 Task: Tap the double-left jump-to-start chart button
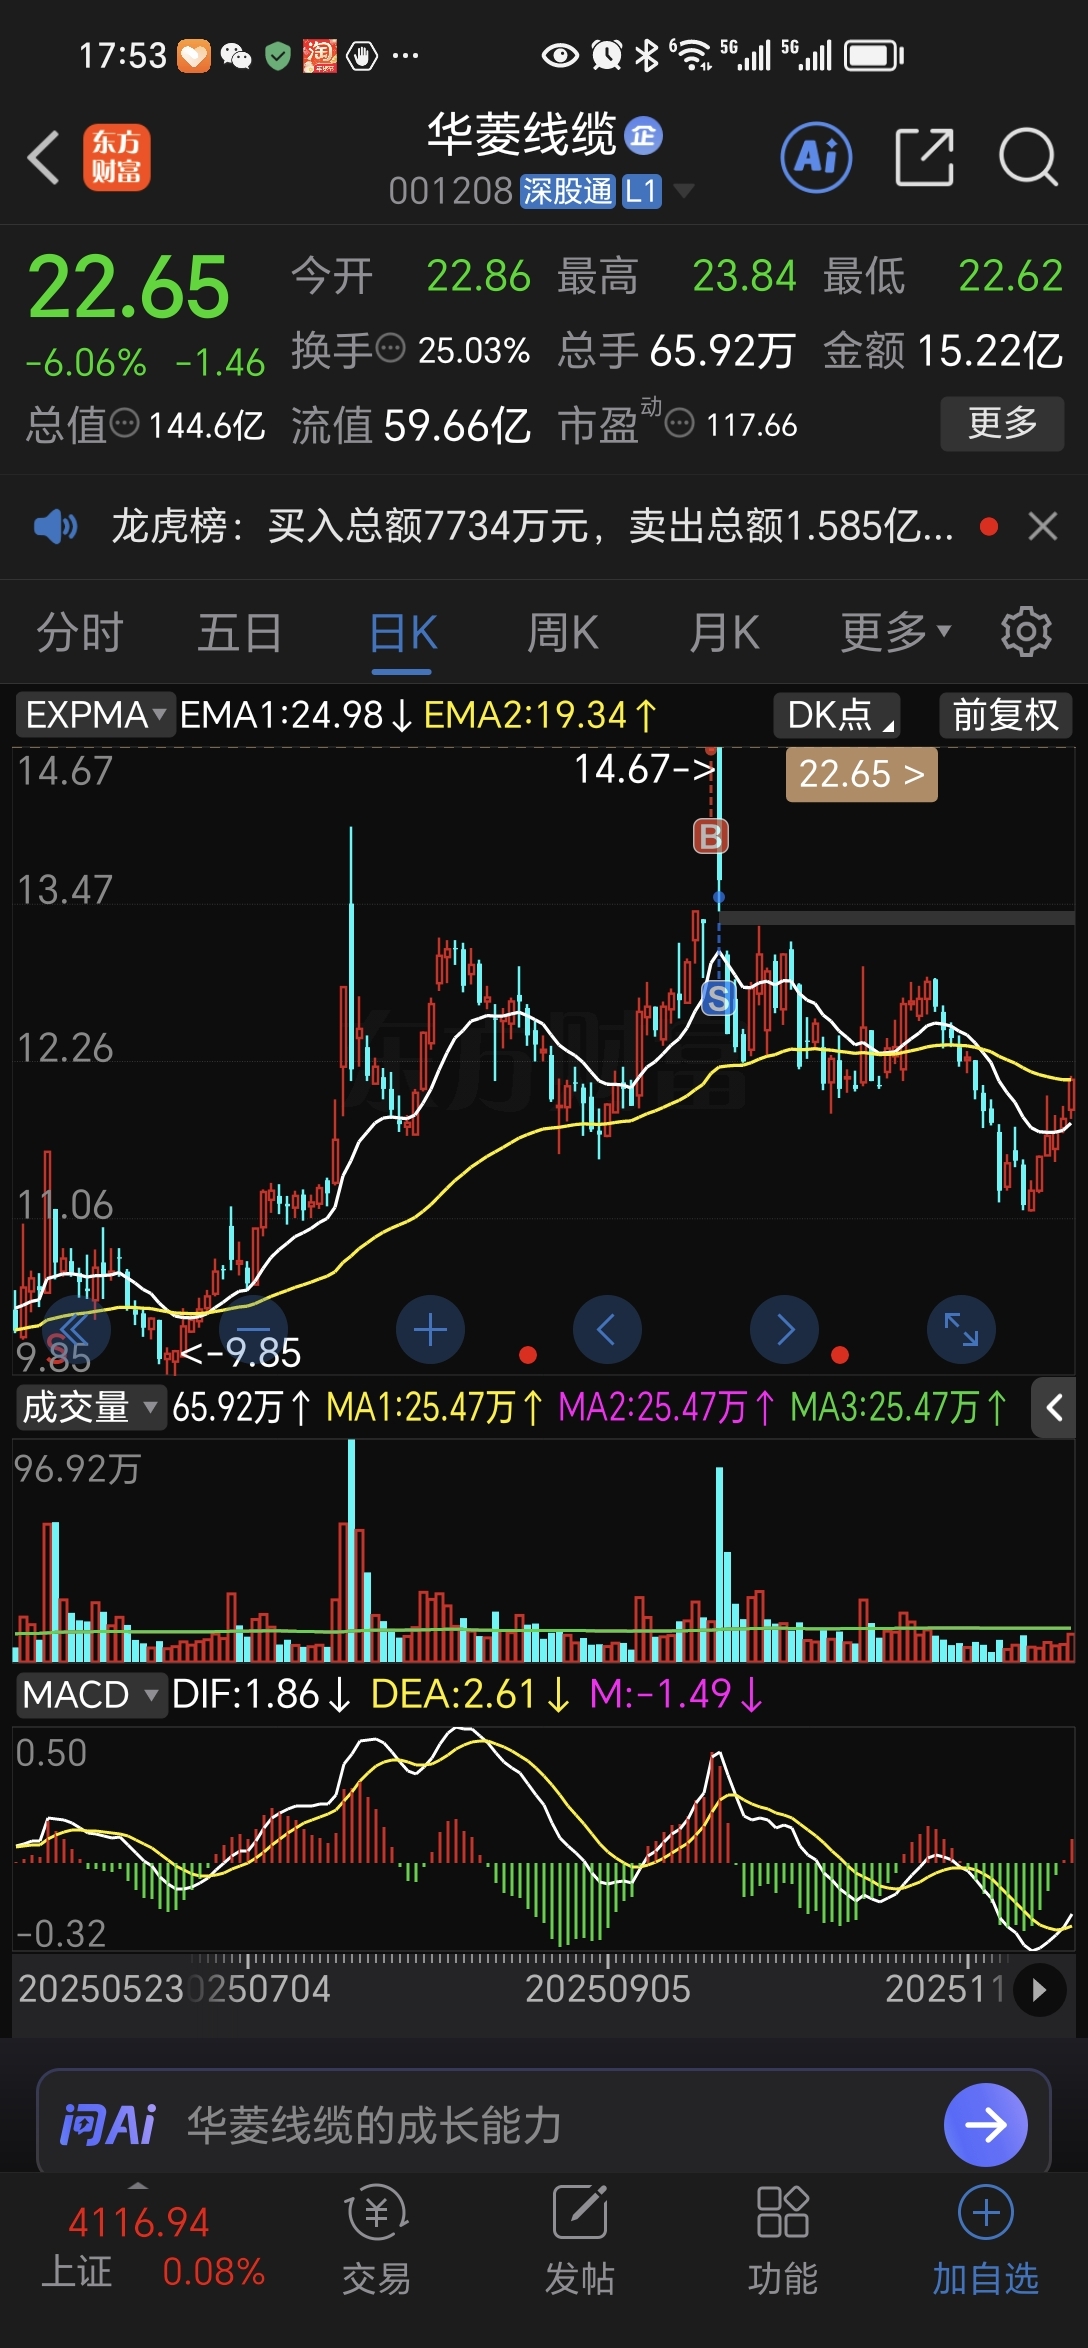coord(76,1330)
